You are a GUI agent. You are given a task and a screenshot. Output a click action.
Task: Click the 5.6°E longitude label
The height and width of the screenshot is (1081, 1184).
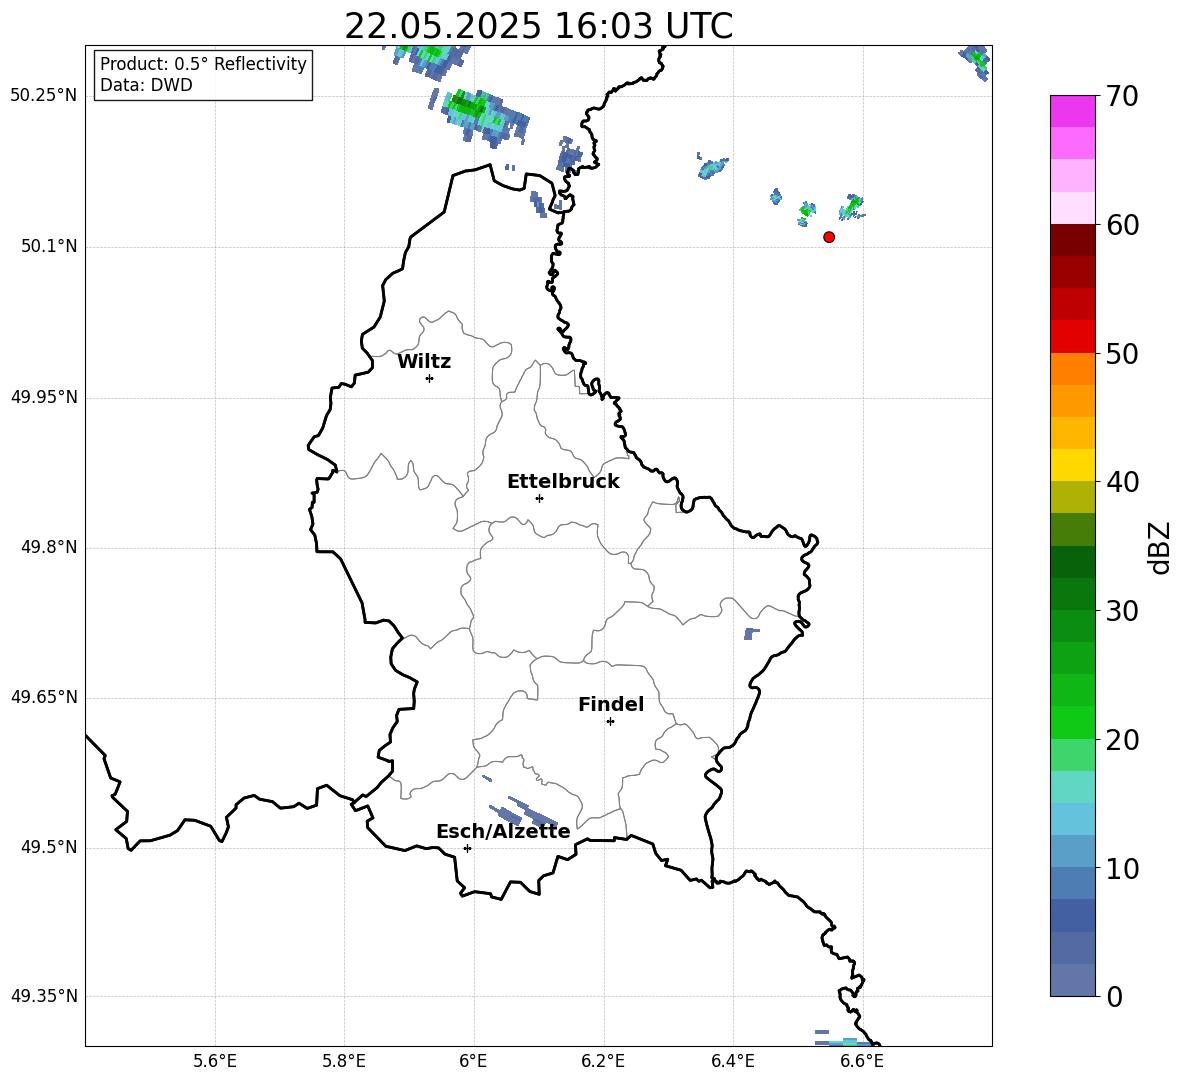pos(215,1061)
